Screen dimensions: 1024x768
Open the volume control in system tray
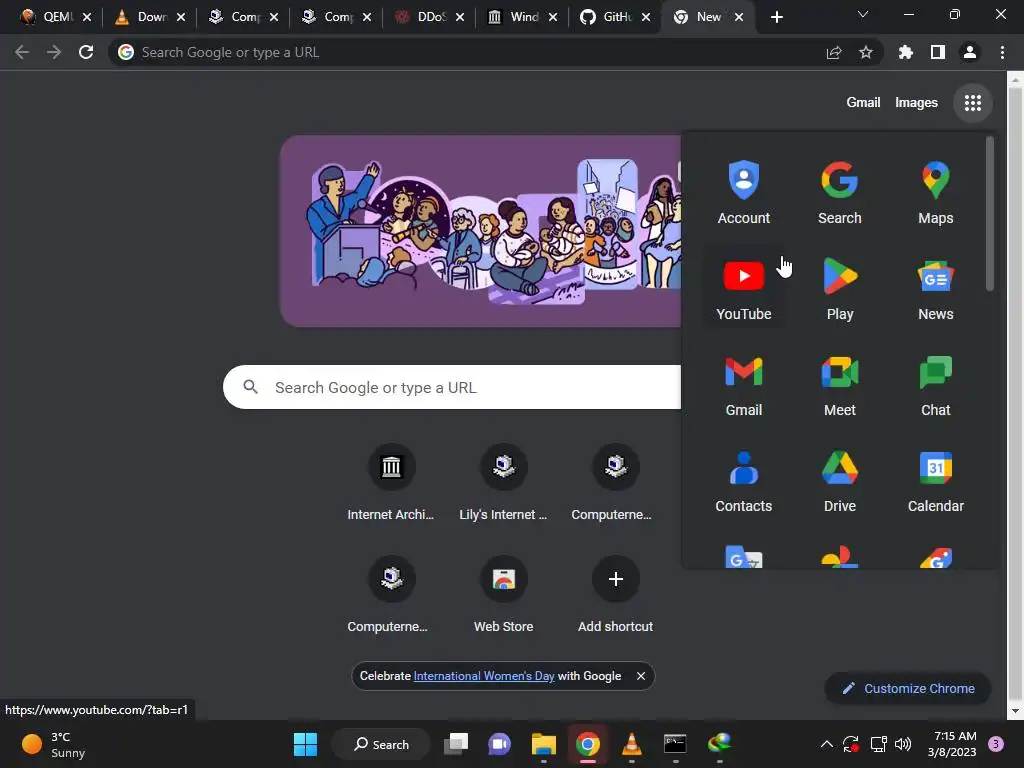(903, 744)
